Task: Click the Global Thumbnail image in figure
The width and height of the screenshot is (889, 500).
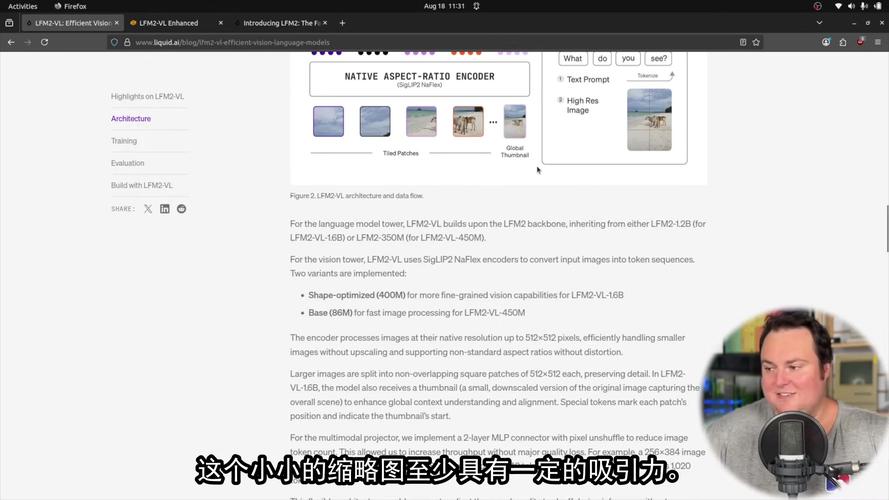Action: point(515,121)
